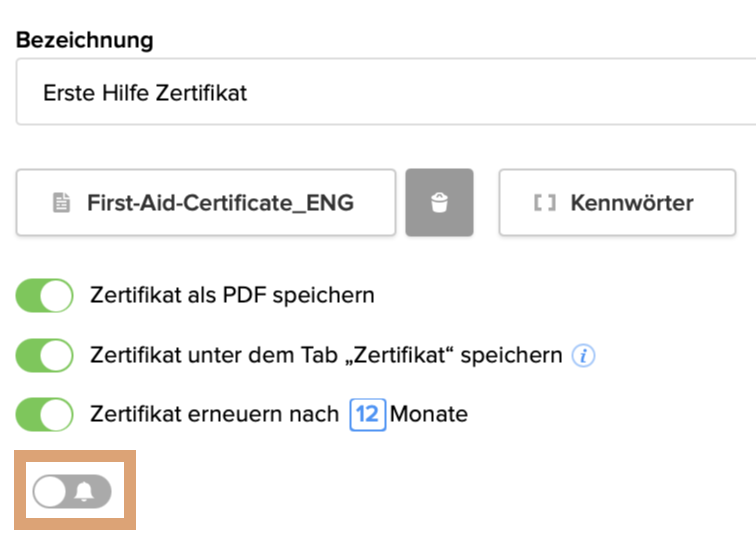Image resolution: width=756 pixels, height=560 pixels.
Task: Click the "Zertifikat erneuern nach" label text
Action: (214, 413)
